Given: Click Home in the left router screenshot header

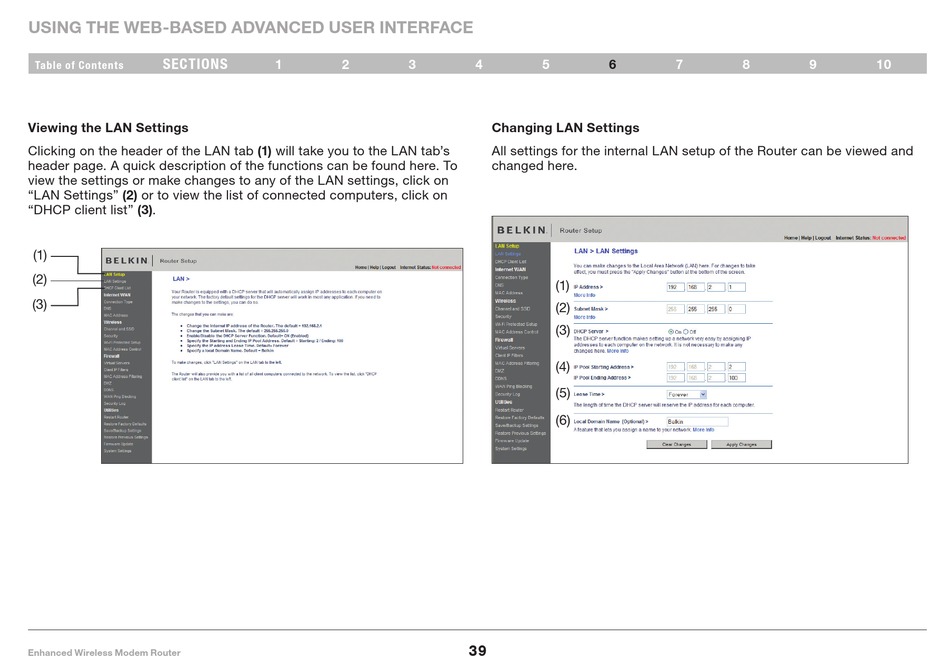Looking at the screenshot, I should tap(361, 267).
